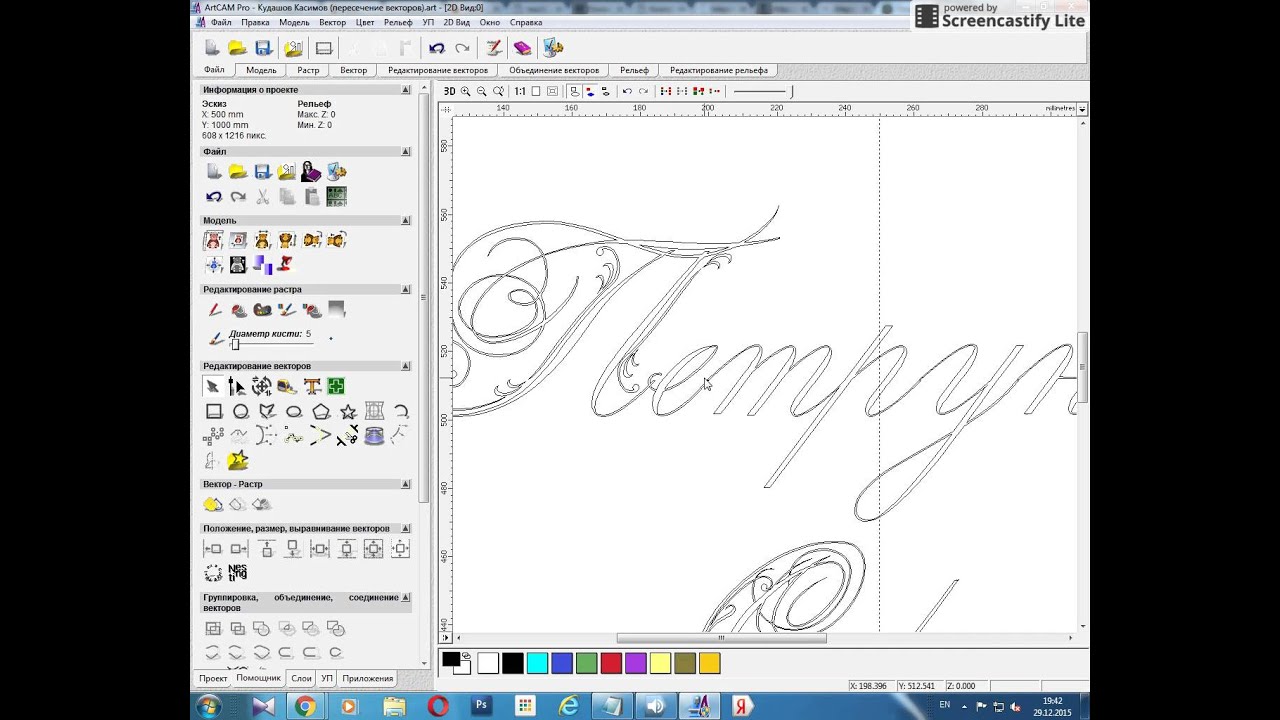Pick the red color swatch
1280x720 pixels.
[x=610, y=663]
